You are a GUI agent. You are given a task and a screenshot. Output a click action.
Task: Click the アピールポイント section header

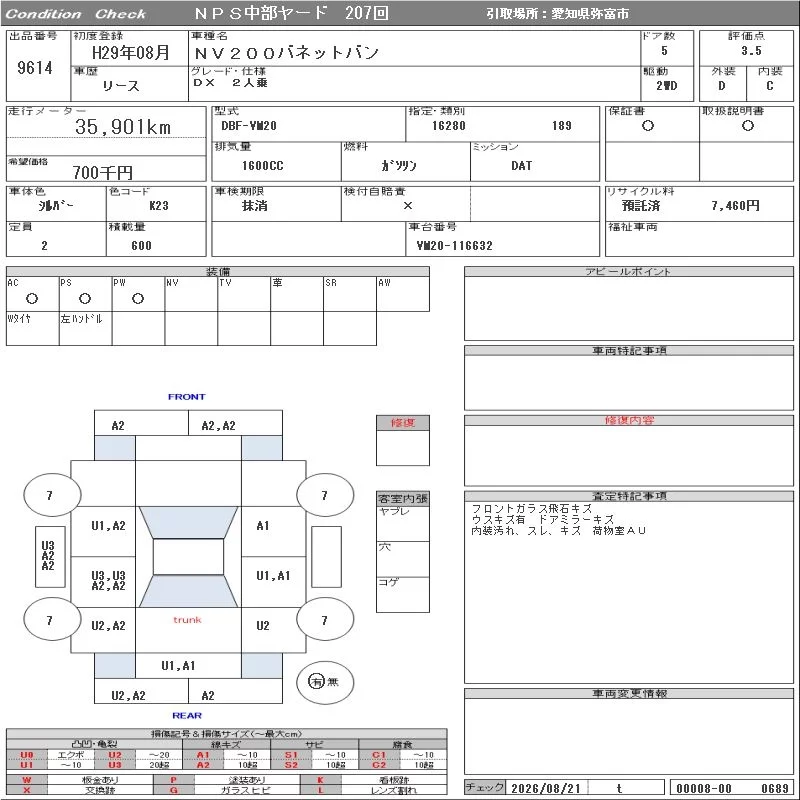pyautogui.click(x=629, y=271)
